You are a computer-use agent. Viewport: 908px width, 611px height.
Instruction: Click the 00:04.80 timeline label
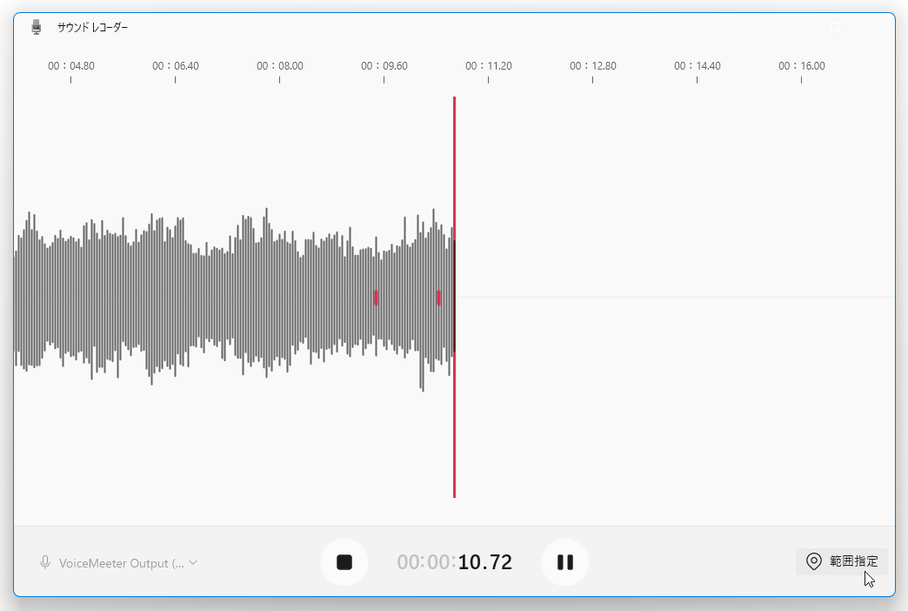pyautogui.click(x=71, y=66)
